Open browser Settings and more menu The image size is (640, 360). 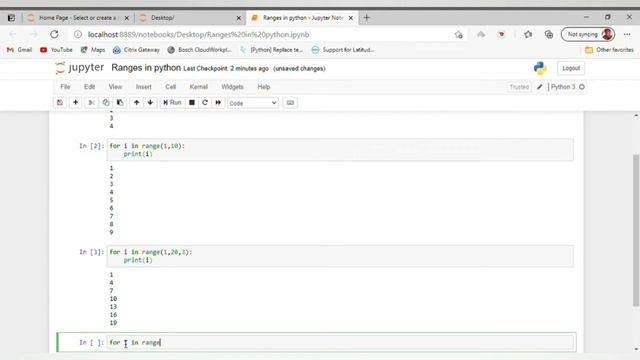pos(627,34)
